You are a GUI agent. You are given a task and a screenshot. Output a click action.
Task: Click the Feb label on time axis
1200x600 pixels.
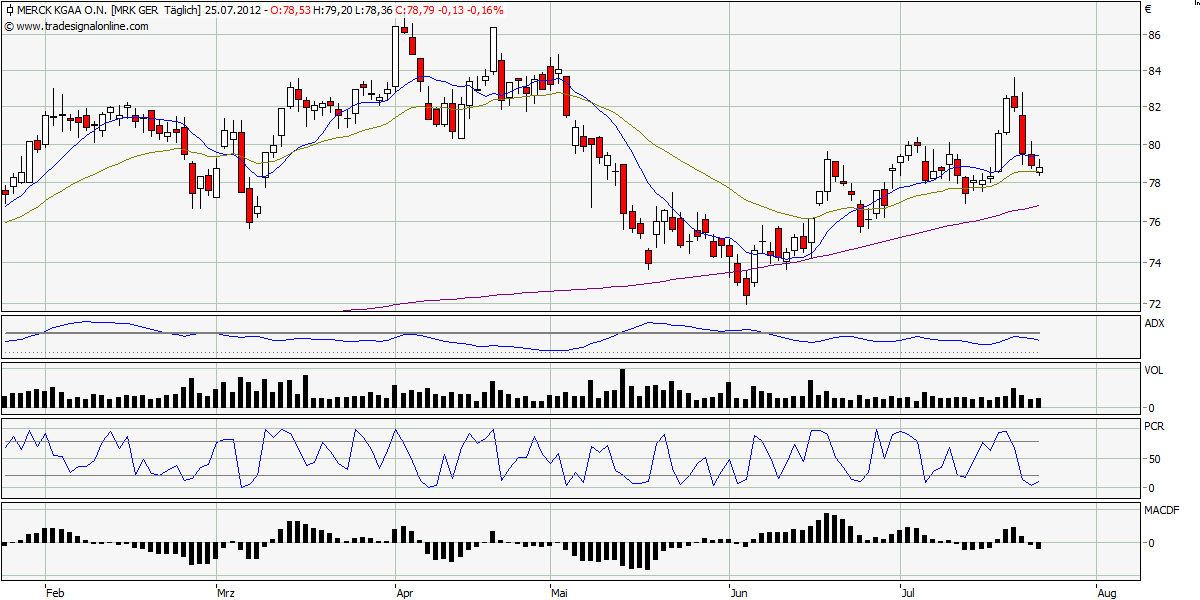click(x=55, y=592)
